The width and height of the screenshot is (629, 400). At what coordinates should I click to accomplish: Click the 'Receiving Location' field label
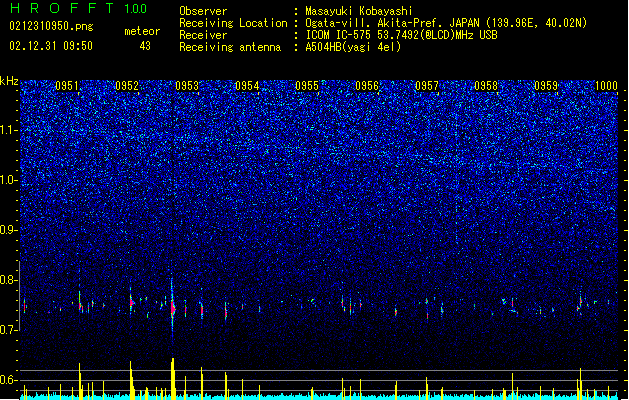click(x=233, y=23)
